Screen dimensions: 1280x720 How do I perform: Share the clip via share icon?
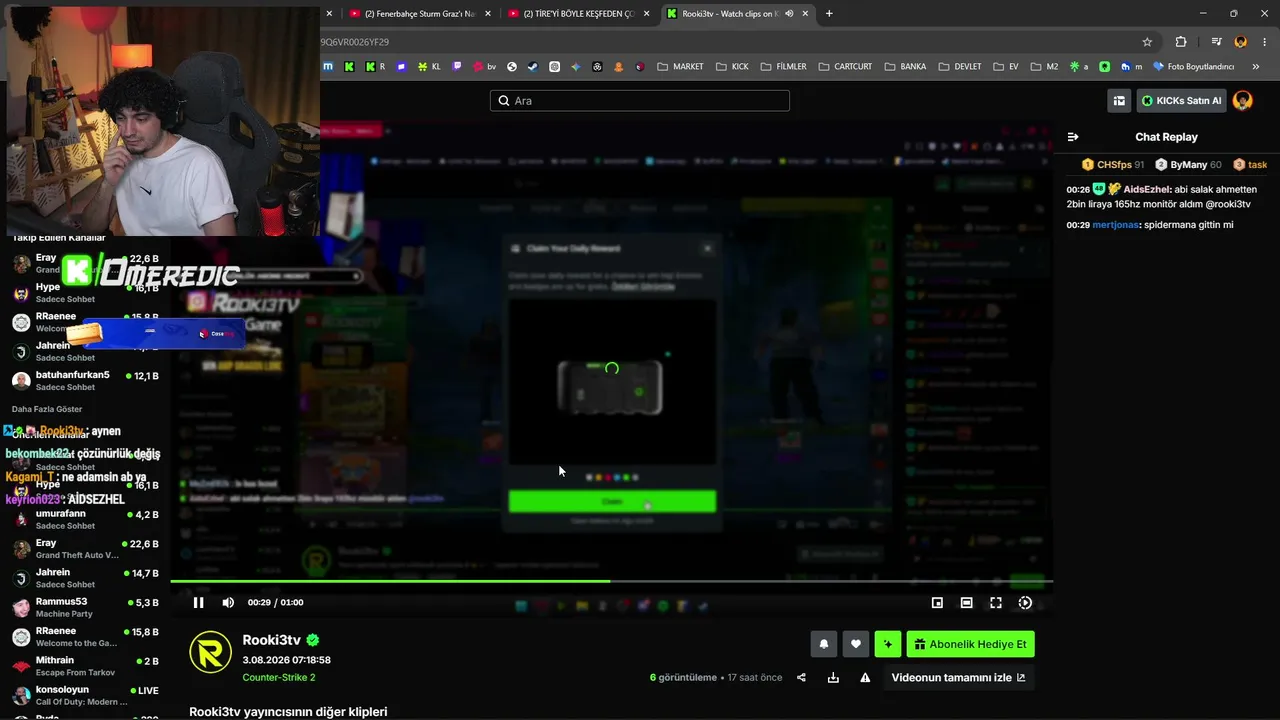click(801, 677)
